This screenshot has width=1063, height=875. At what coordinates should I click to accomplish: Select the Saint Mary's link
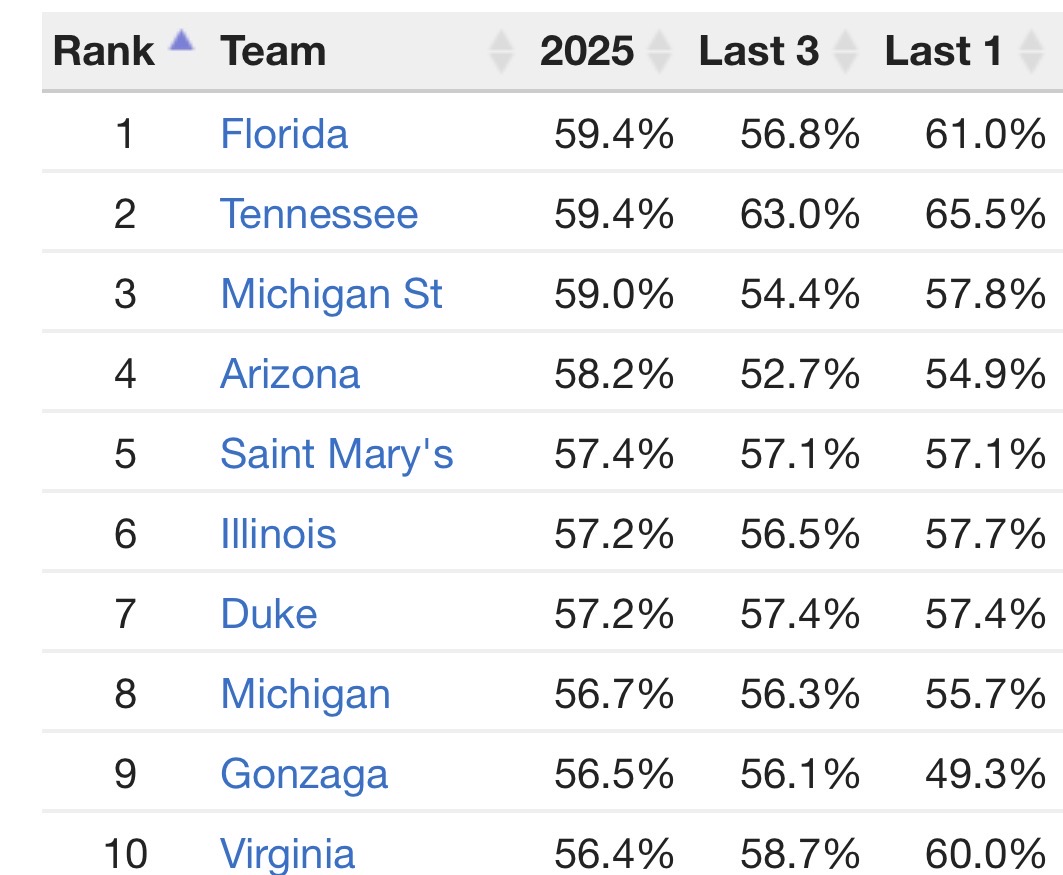pos(336,454)
